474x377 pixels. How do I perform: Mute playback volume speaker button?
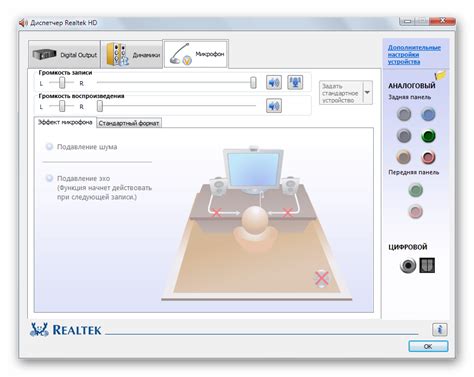[274, 106]
